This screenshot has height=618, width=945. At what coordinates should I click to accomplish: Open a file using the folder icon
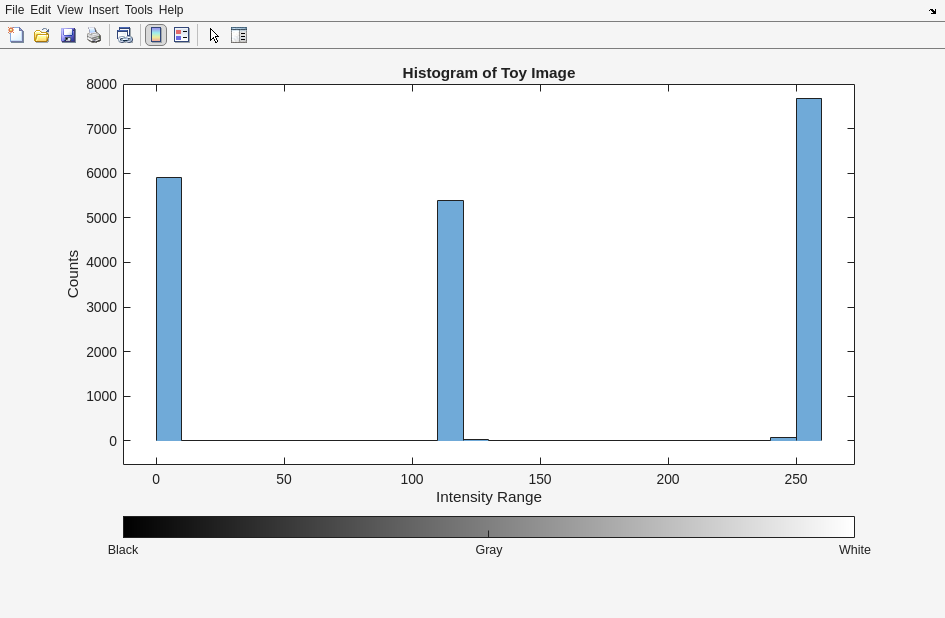coord(42,35)
